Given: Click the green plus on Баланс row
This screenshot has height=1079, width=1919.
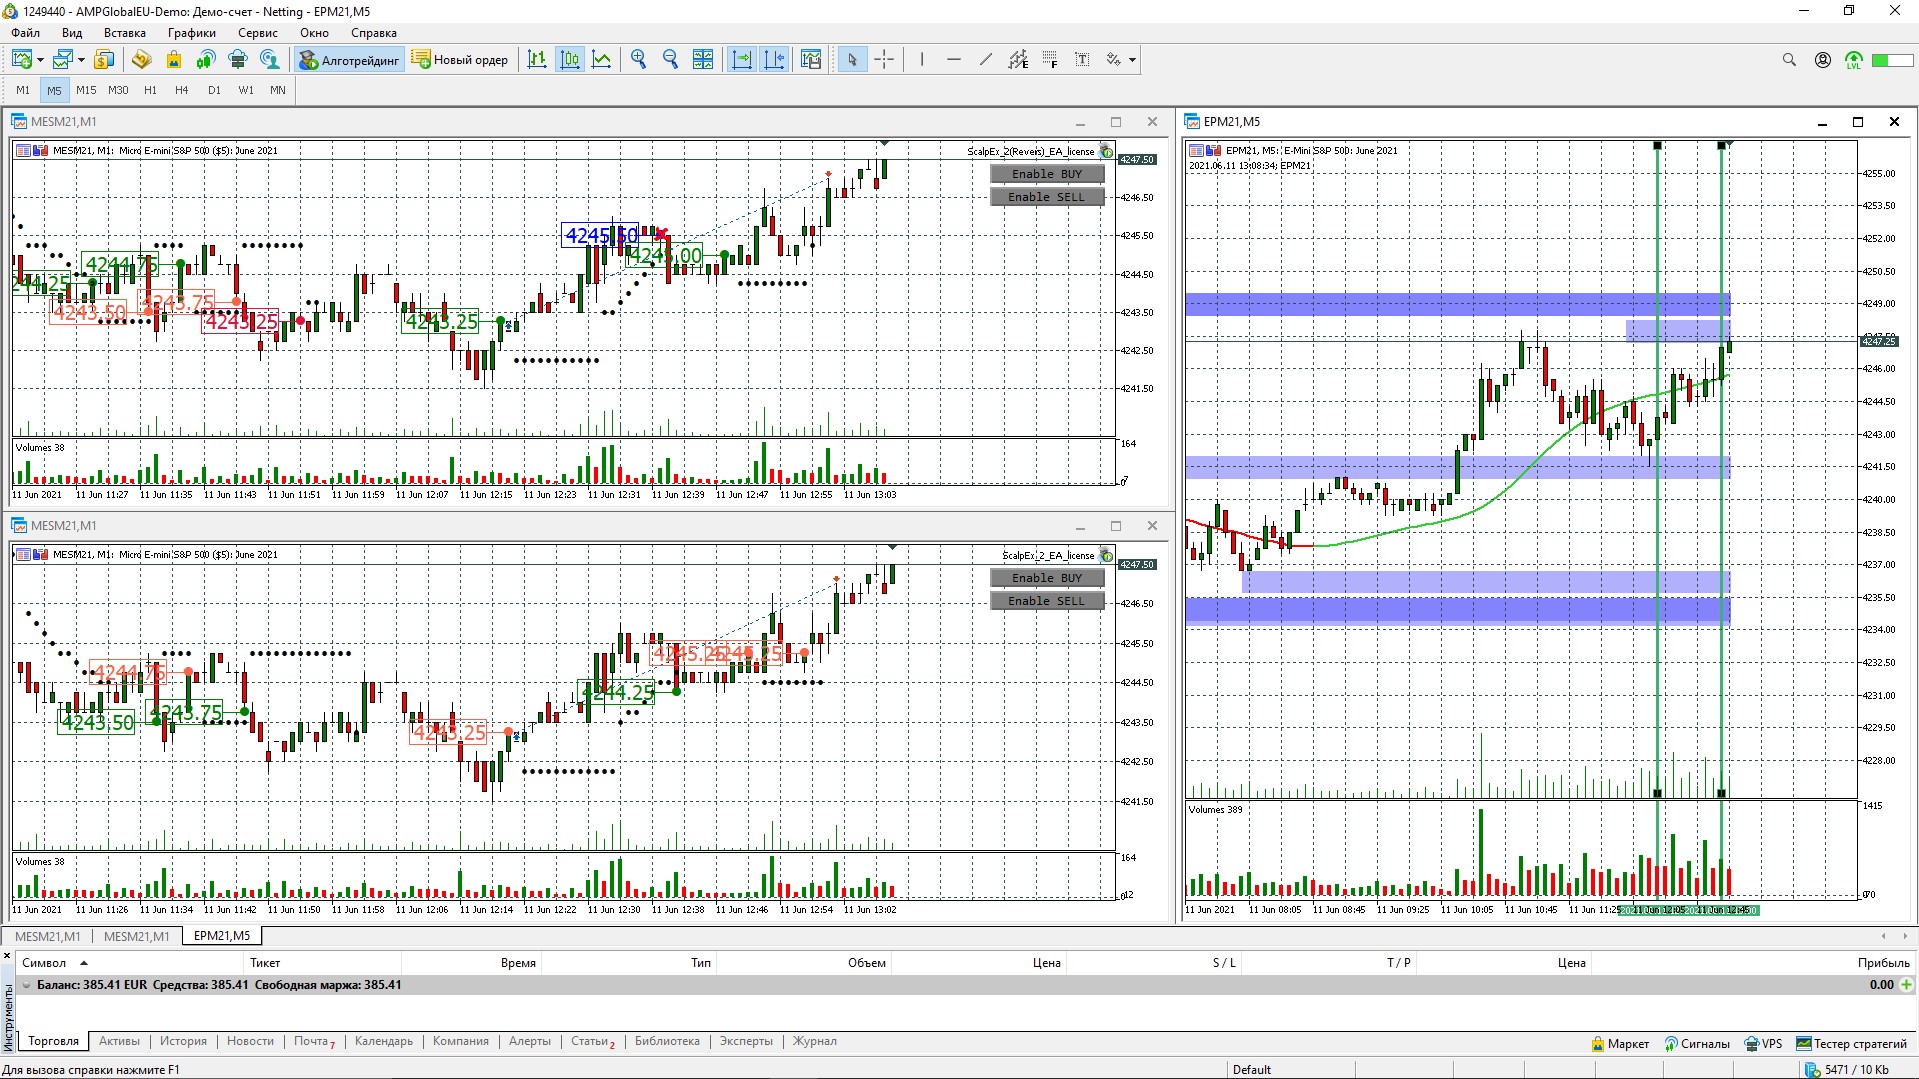Looking at the screenshot, I should tap(1906, 985).
